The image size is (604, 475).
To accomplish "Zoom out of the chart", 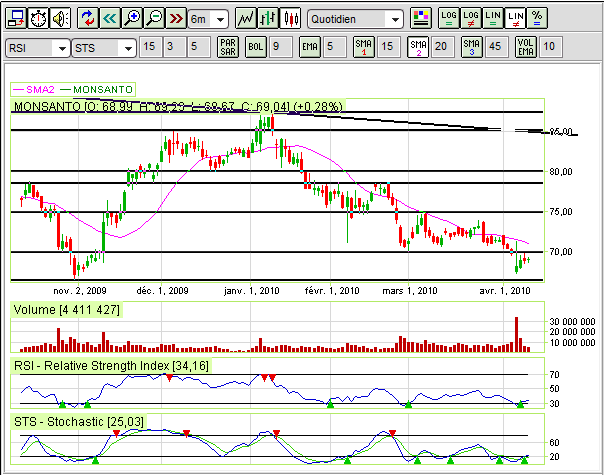I will click(154, 18).
